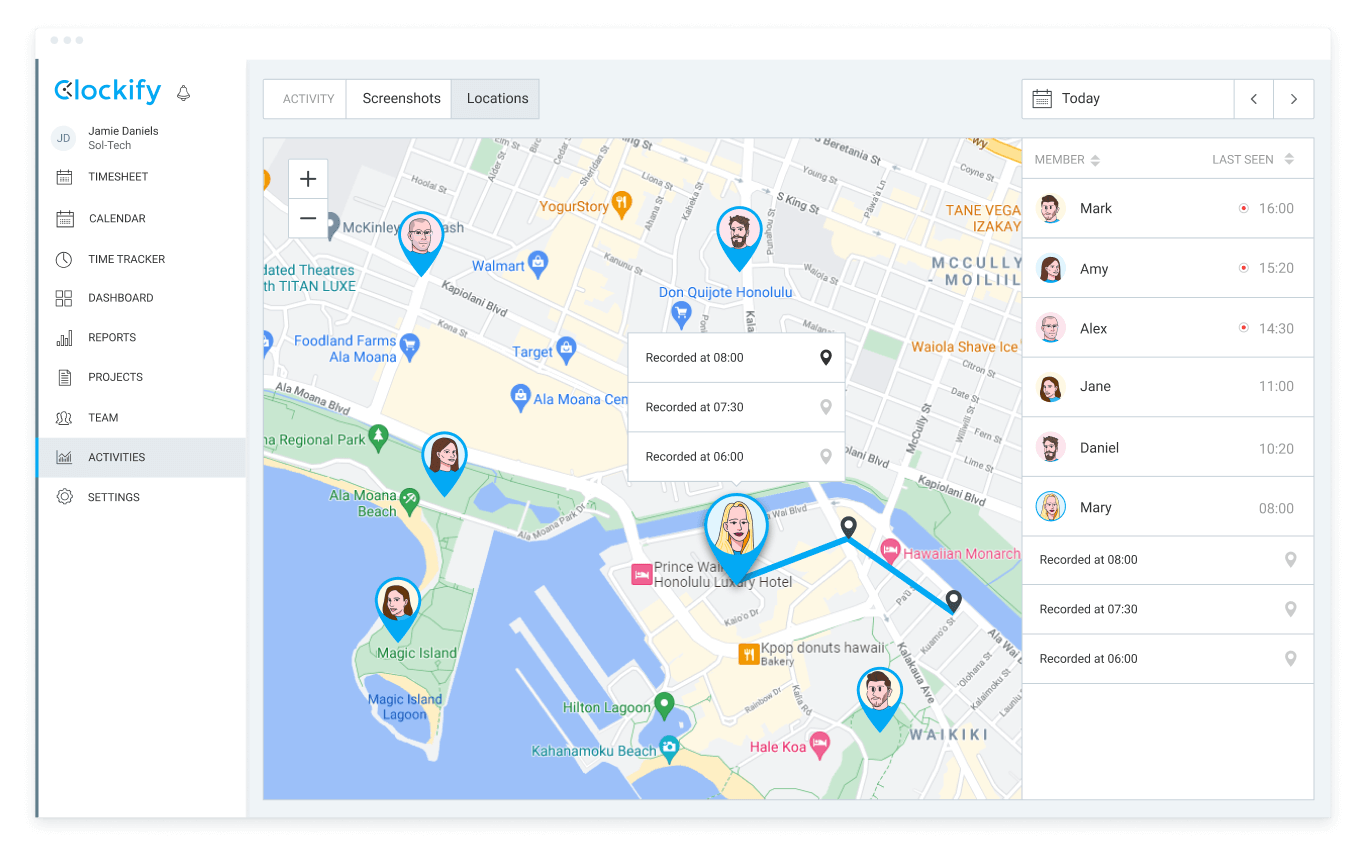Open the Today date picker

[x=1127, y=99]
